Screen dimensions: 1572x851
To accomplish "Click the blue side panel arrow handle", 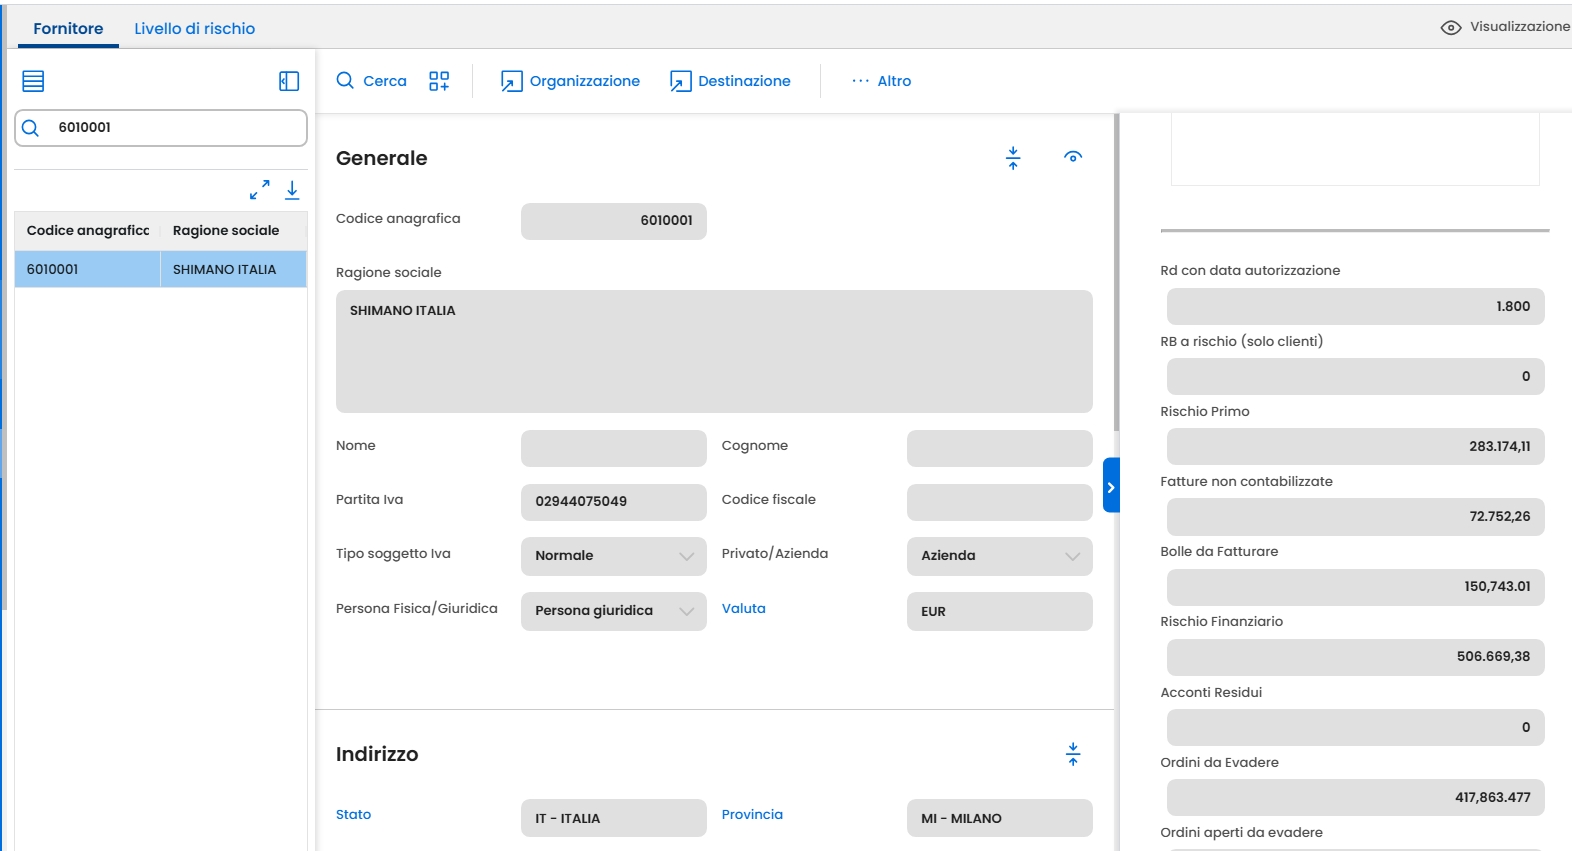I will (1111, 485).
